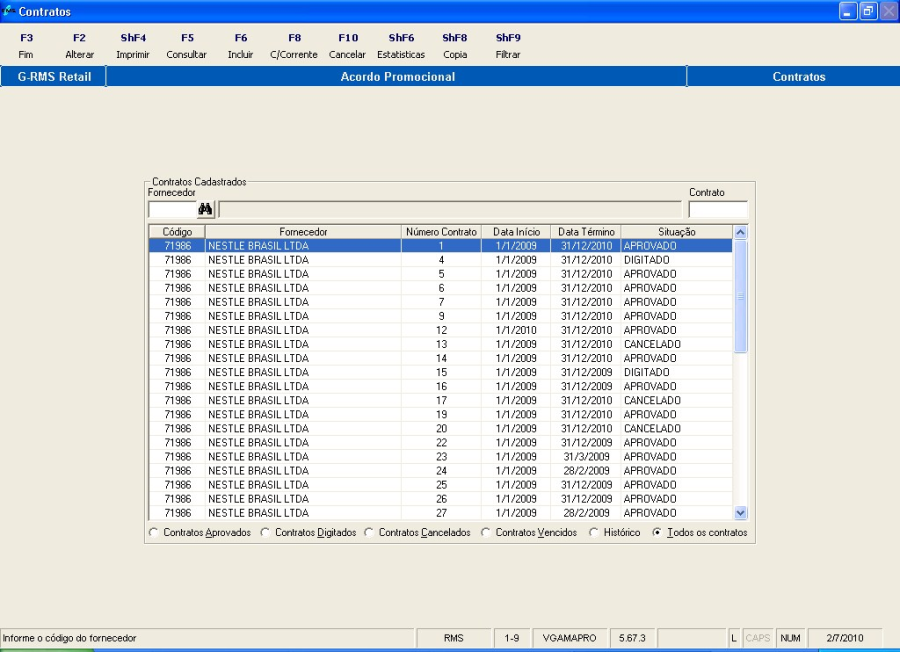This screenshot has height=652, width=900.
Task: Click the Fornecedor column header
Action: pyautogui.click(x=303, y=232)
